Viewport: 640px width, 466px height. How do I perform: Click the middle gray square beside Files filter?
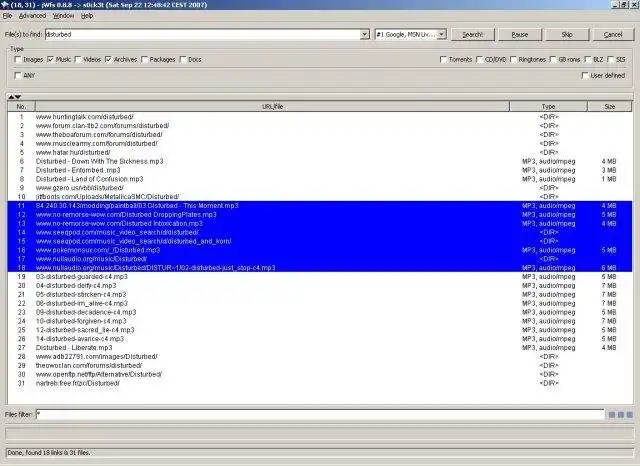click(621, 415)
